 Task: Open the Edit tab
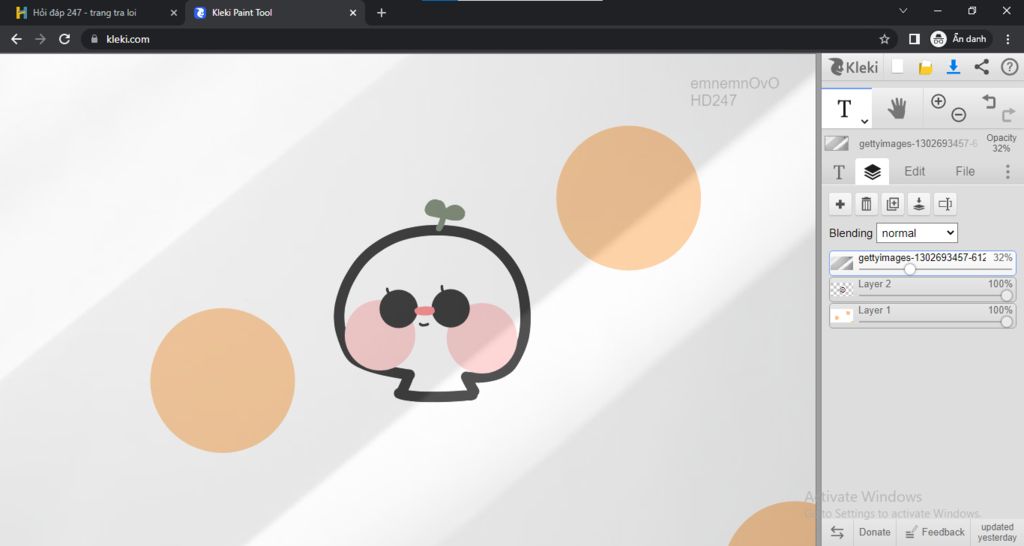914,171
